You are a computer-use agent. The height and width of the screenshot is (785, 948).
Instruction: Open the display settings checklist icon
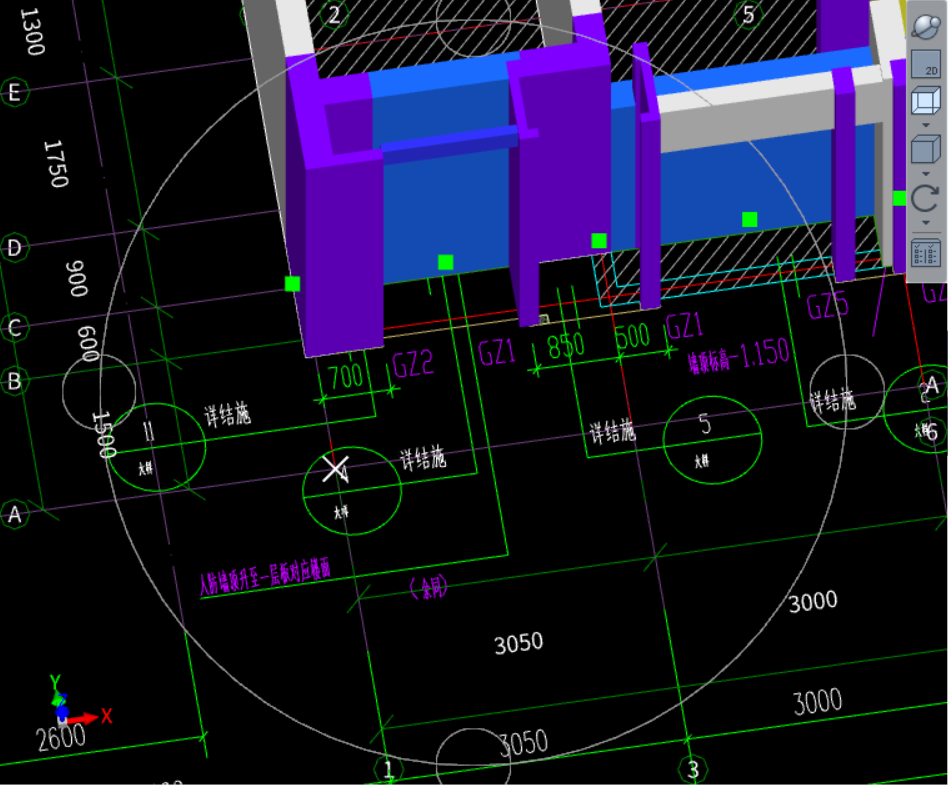[x=926, y=253]
